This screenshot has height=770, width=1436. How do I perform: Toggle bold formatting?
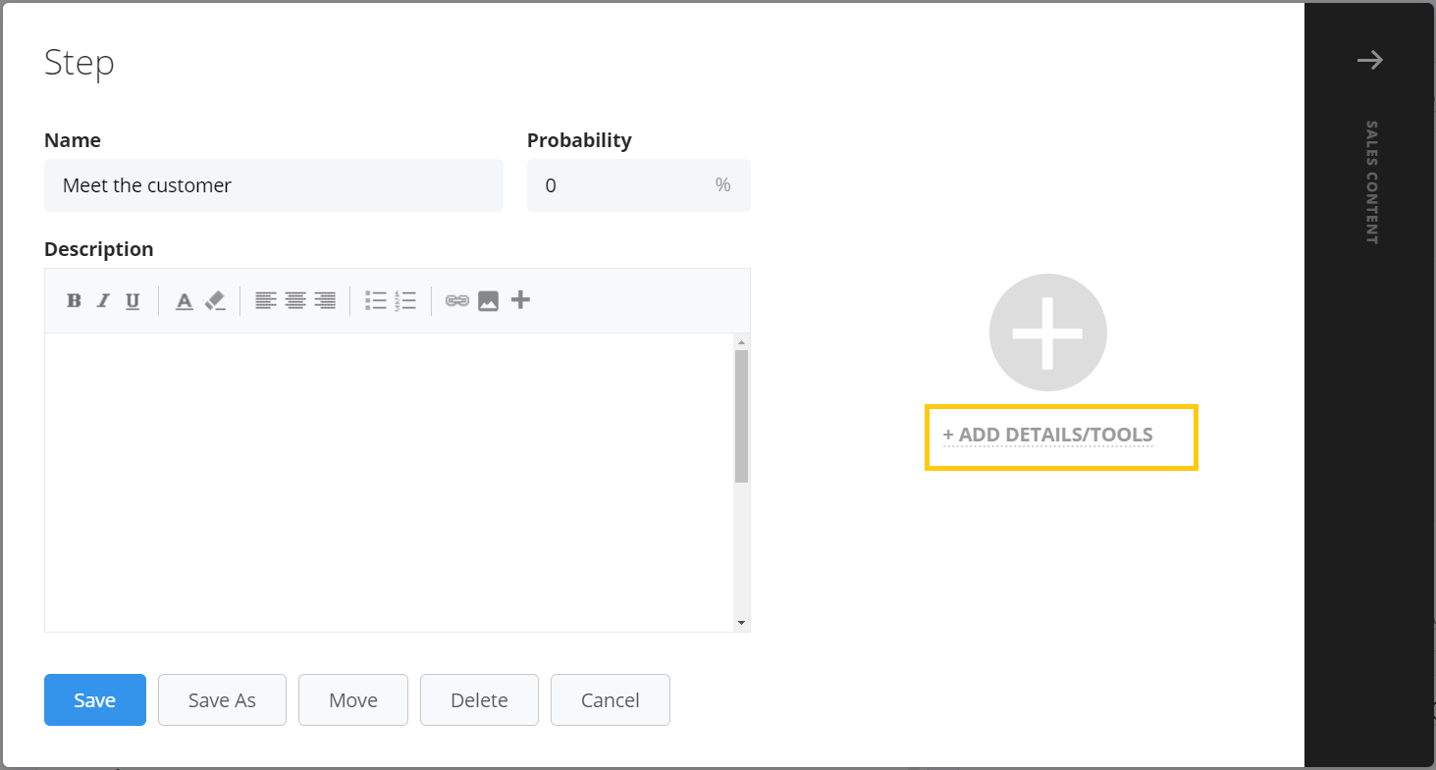[x=73, y=299]
